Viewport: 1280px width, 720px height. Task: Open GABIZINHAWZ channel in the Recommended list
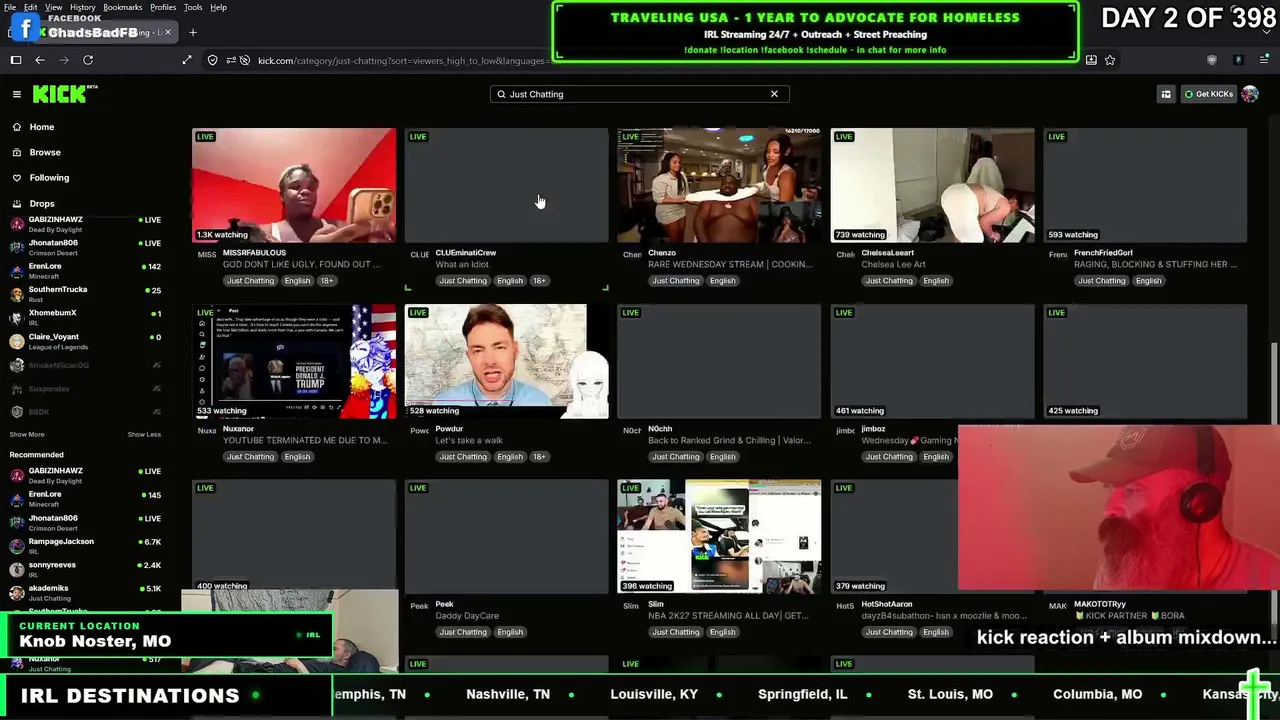click(85, 475)
